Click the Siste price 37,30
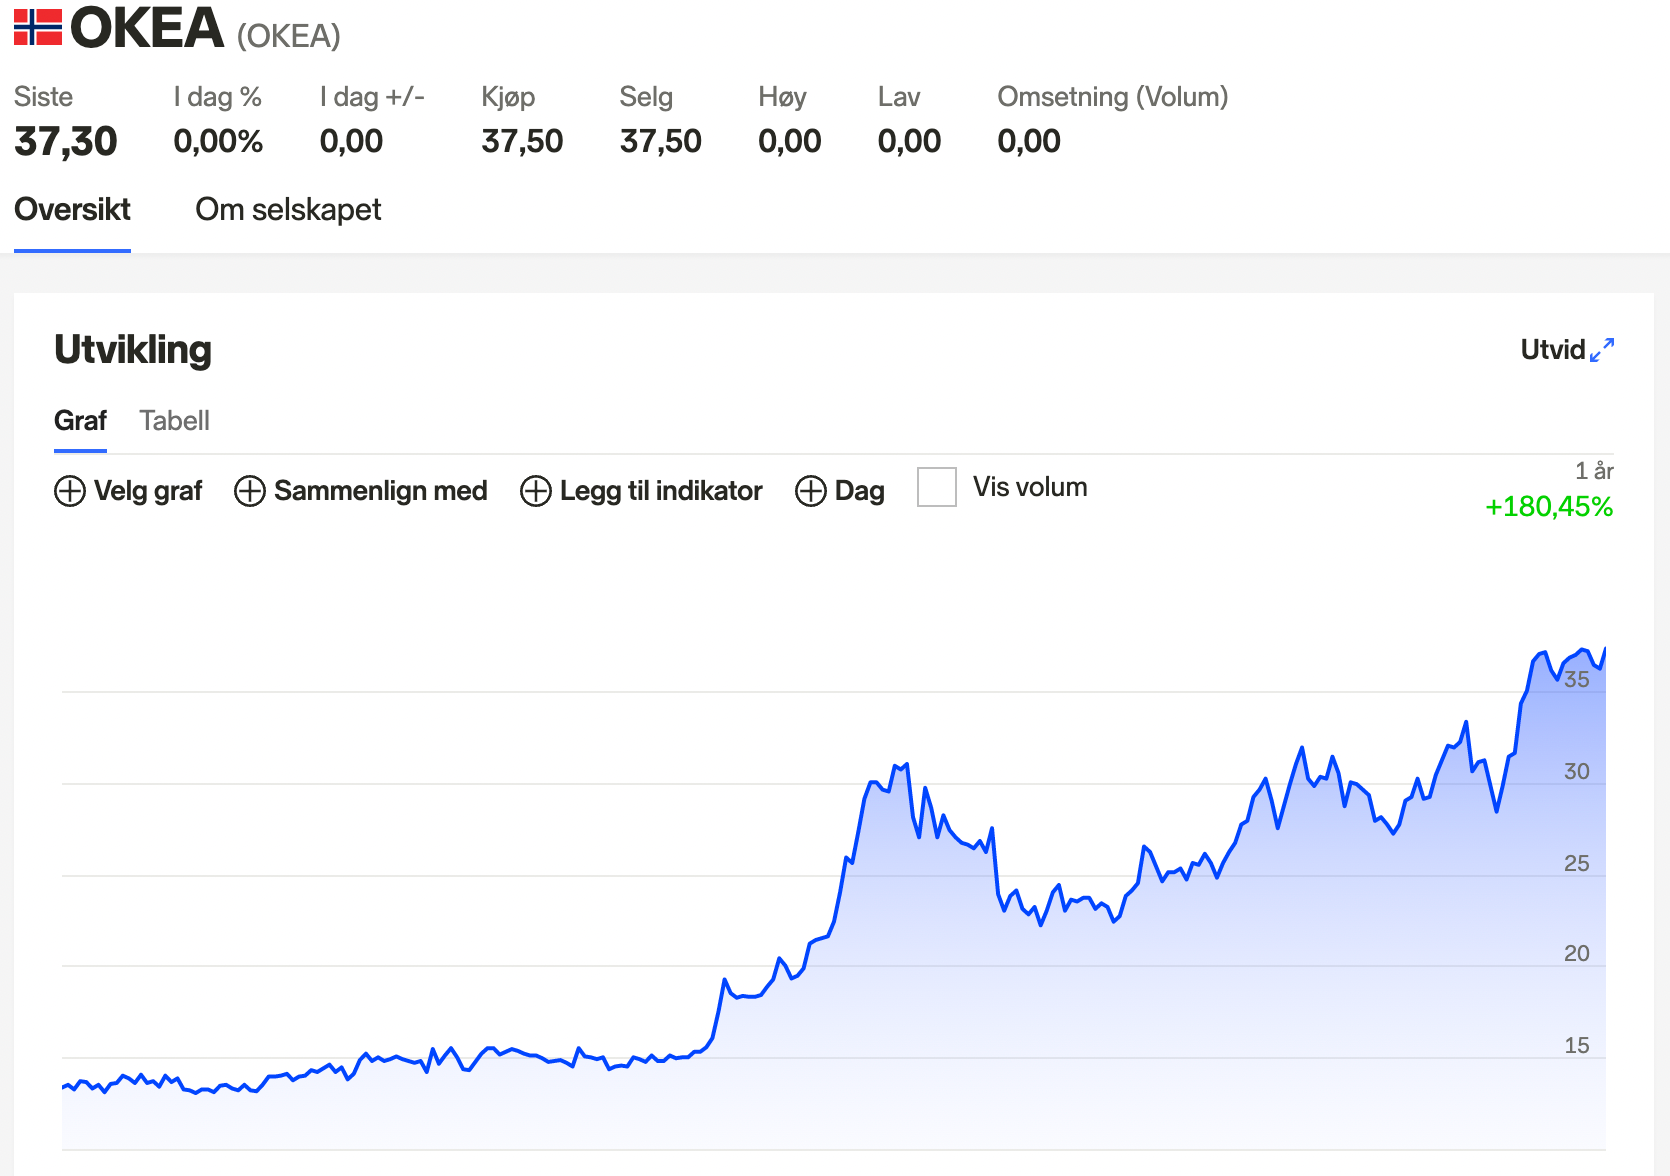Image resolution: width=1670 pixels, height=1176 pixels. 66,142
